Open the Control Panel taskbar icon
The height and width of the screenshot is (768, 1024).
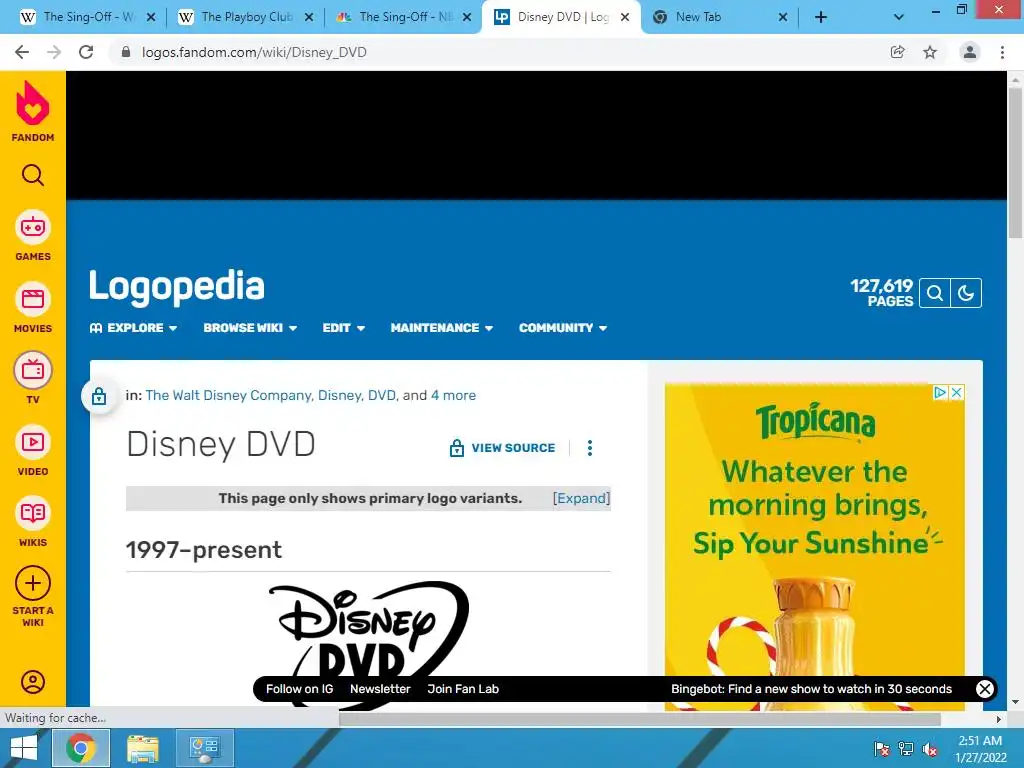tap(205, 748)
